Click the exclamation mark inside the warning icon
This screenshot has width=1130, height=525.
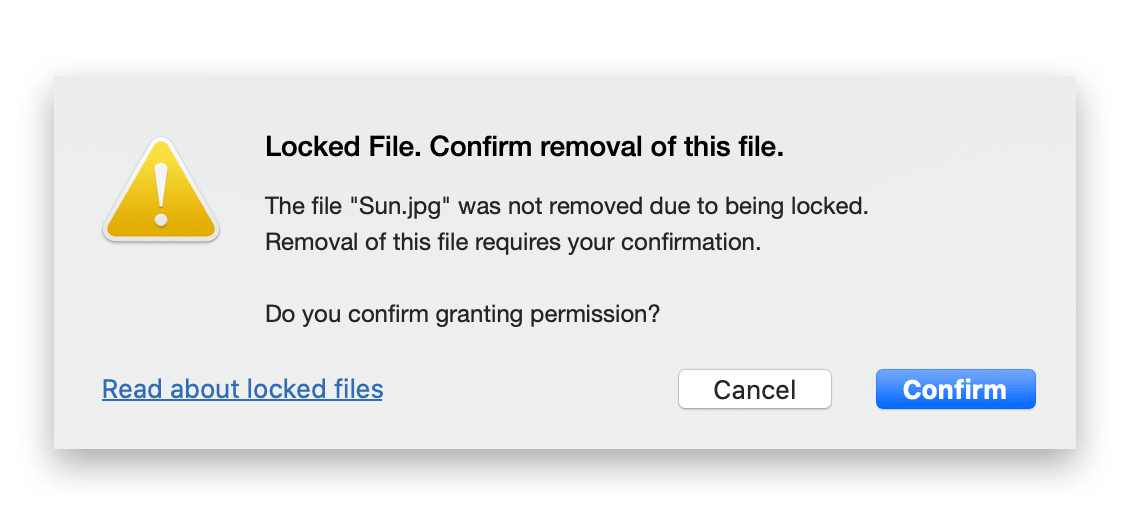(x=161, y=194)
